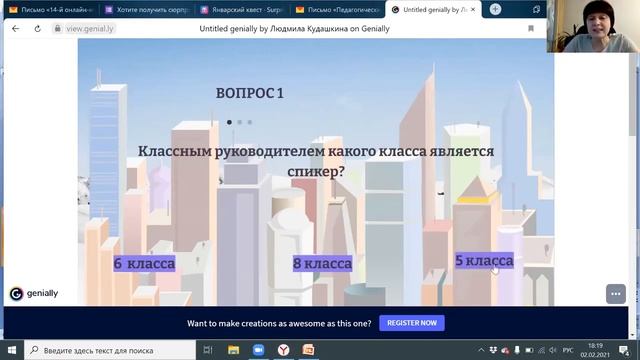The height and width of the screenshot is (360, 640).
Task: Click the microphone tray icon
Action: [x=517, y=350]
